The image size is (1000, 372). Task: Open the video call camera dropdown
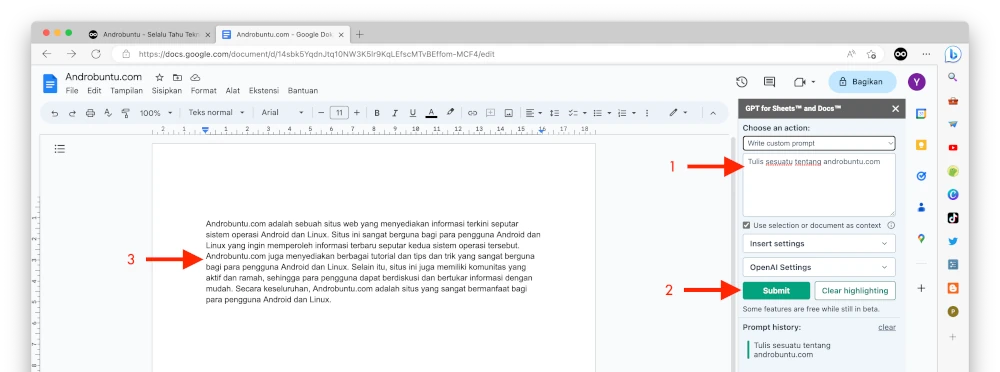pos(804,82)
